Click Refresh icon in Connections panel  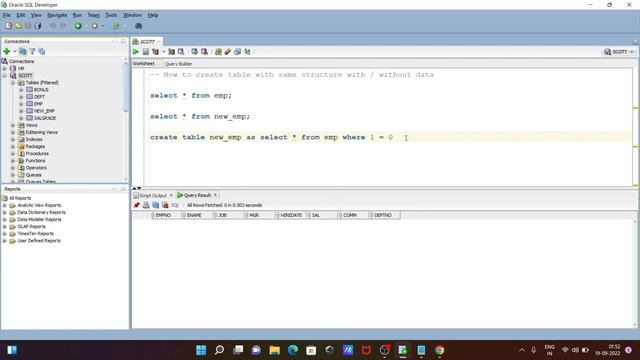pyautogui.click(x=23, y=51)
